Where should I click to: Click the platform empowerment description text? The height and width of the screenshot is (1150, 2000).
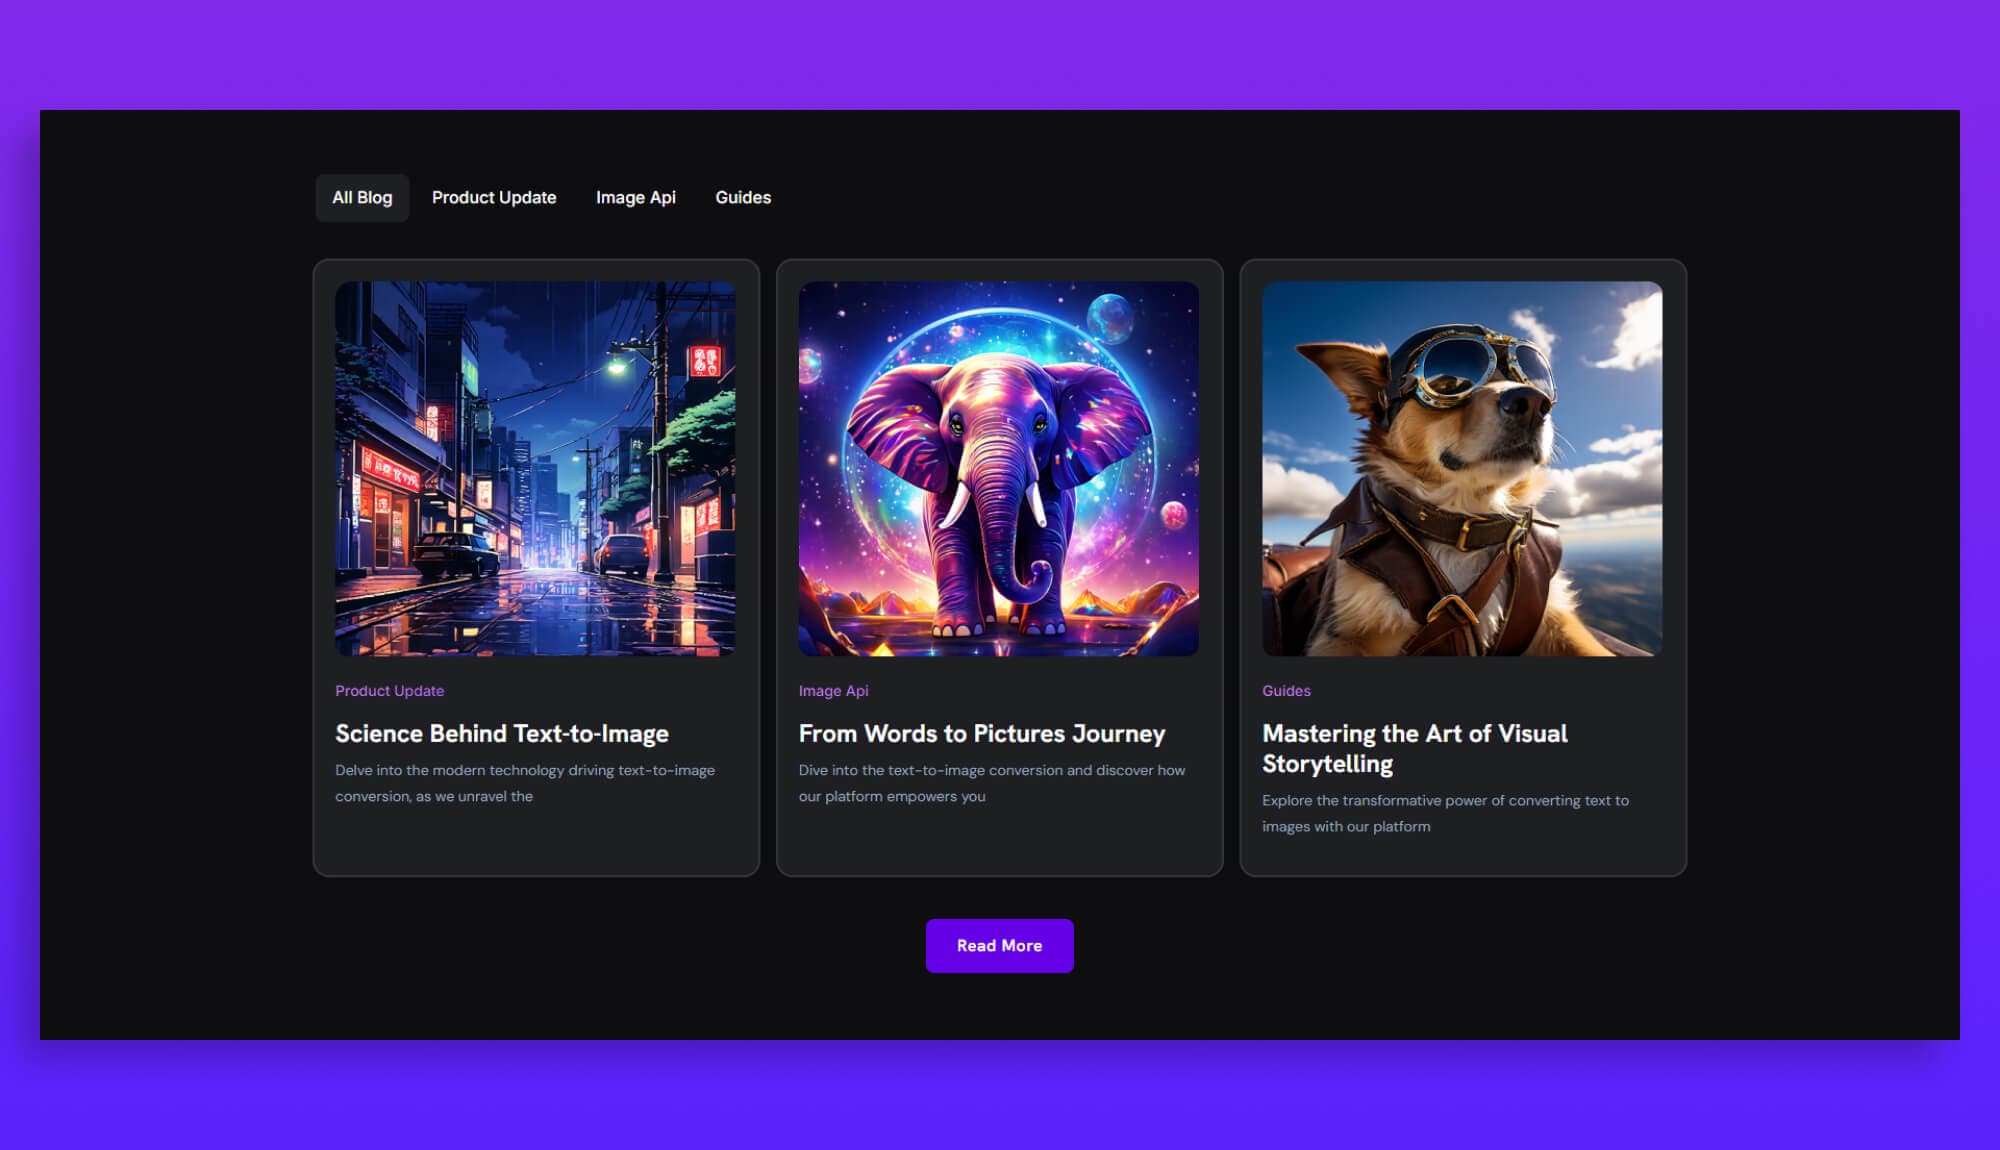(991, 784)
